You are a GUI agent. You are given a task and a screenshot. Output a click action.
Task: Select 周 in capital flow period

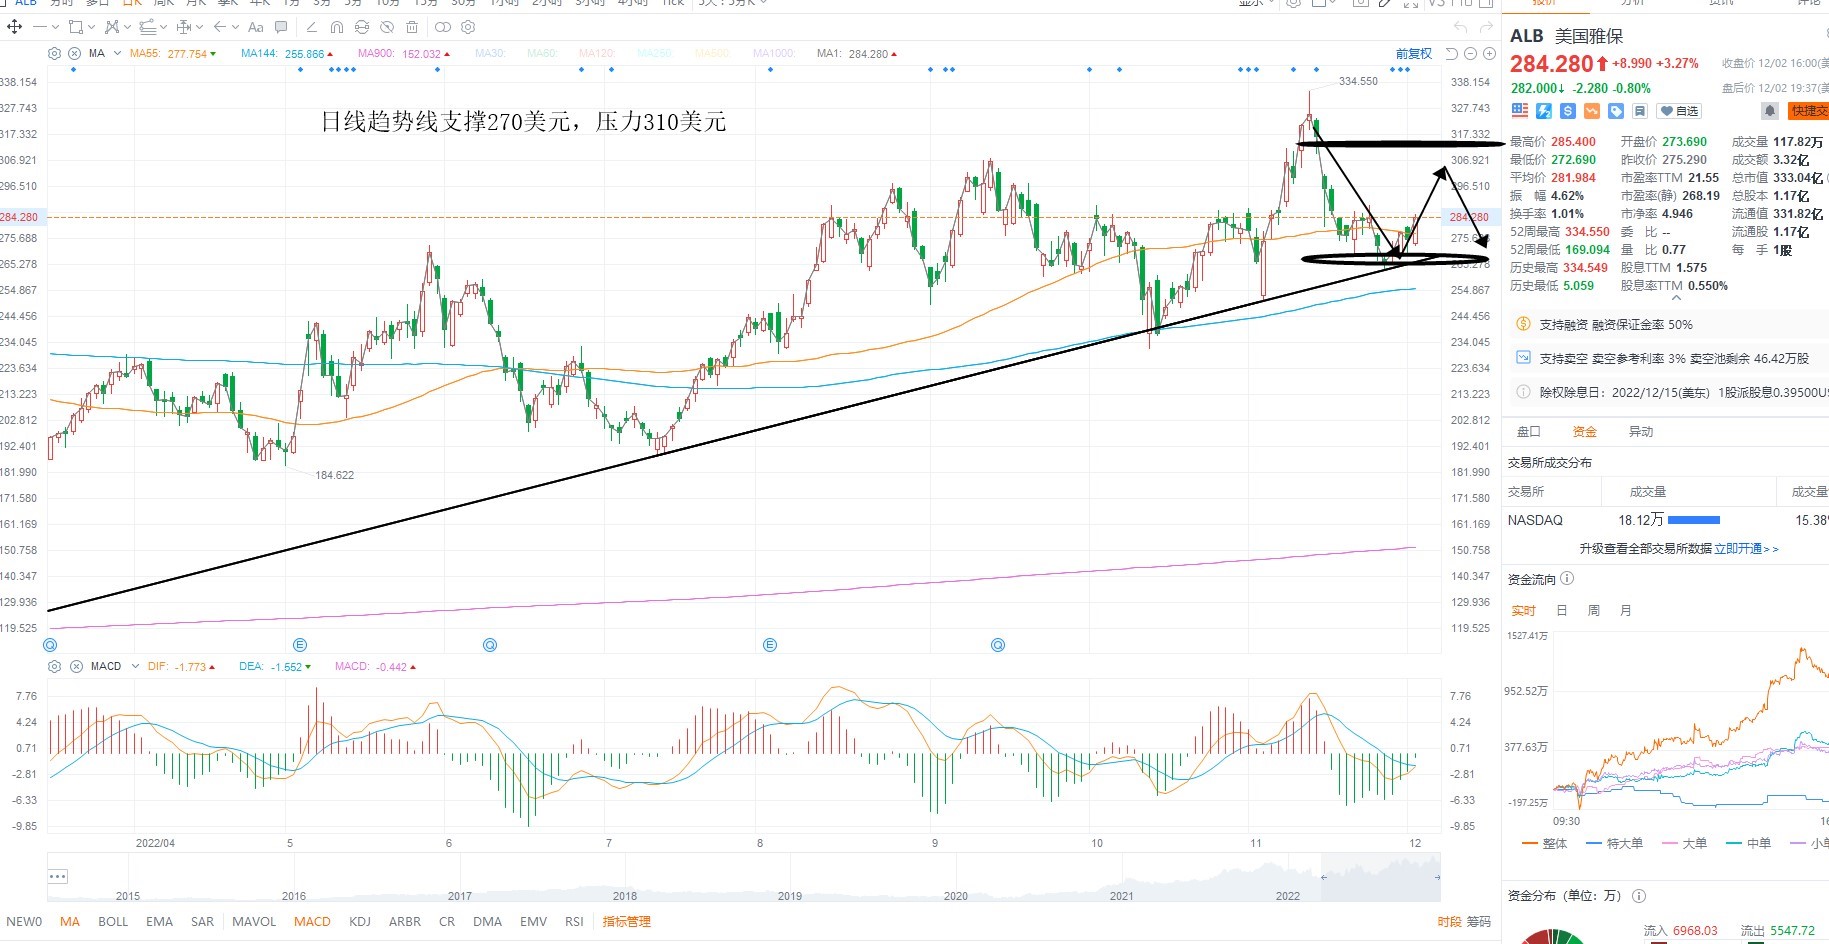pyautogui.click(x=1593, y=610)
